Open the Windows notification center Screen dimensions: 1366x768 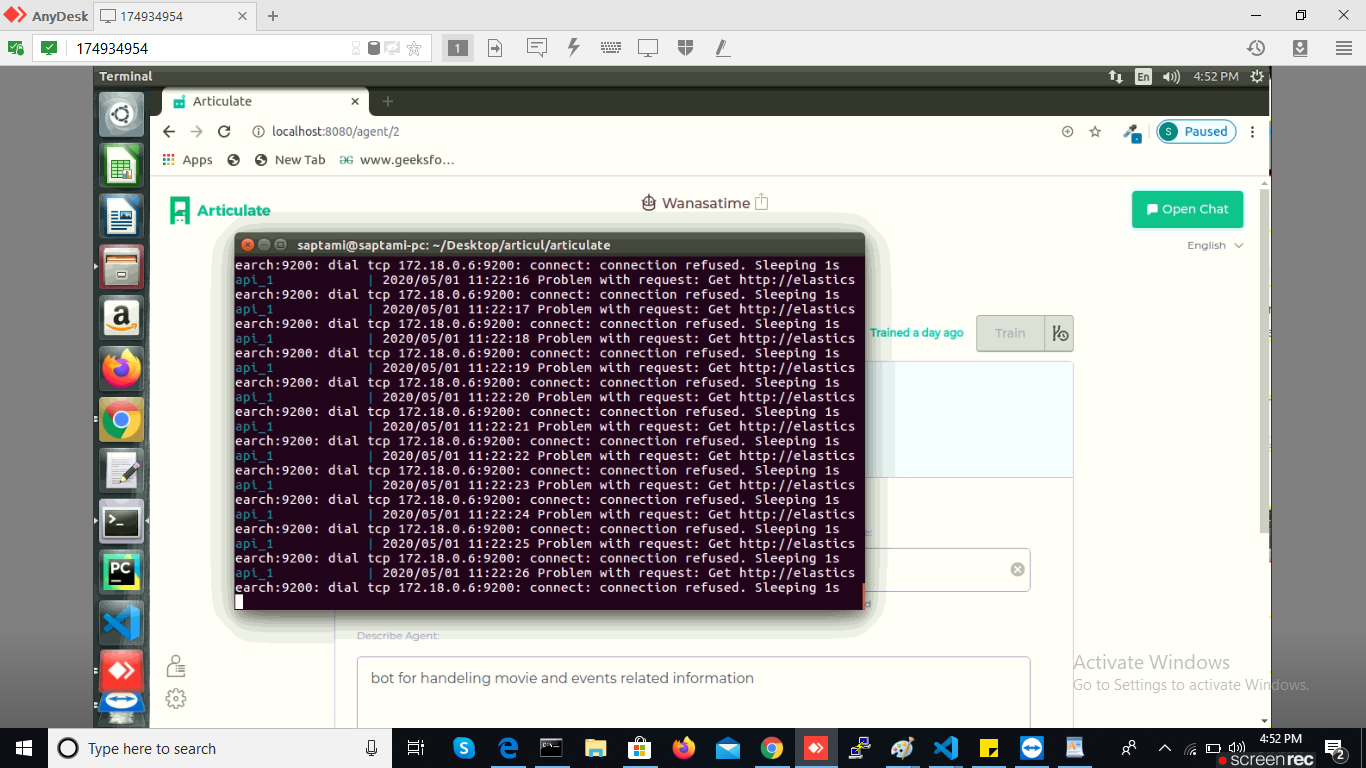click(1334, 748)
